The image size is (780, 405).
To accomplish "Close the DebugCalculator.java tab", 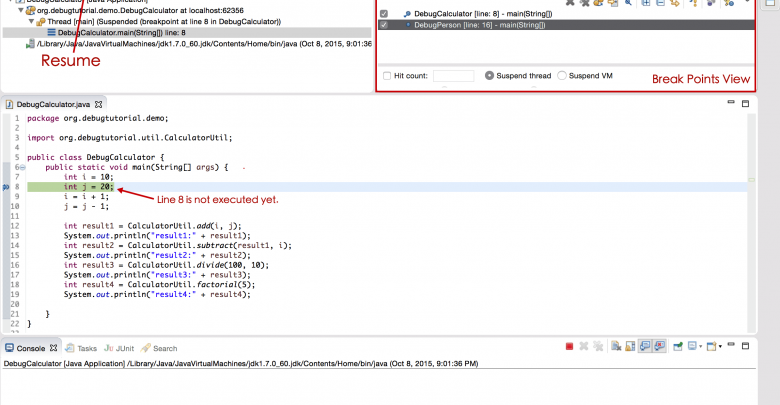I will tap(98, 104).
